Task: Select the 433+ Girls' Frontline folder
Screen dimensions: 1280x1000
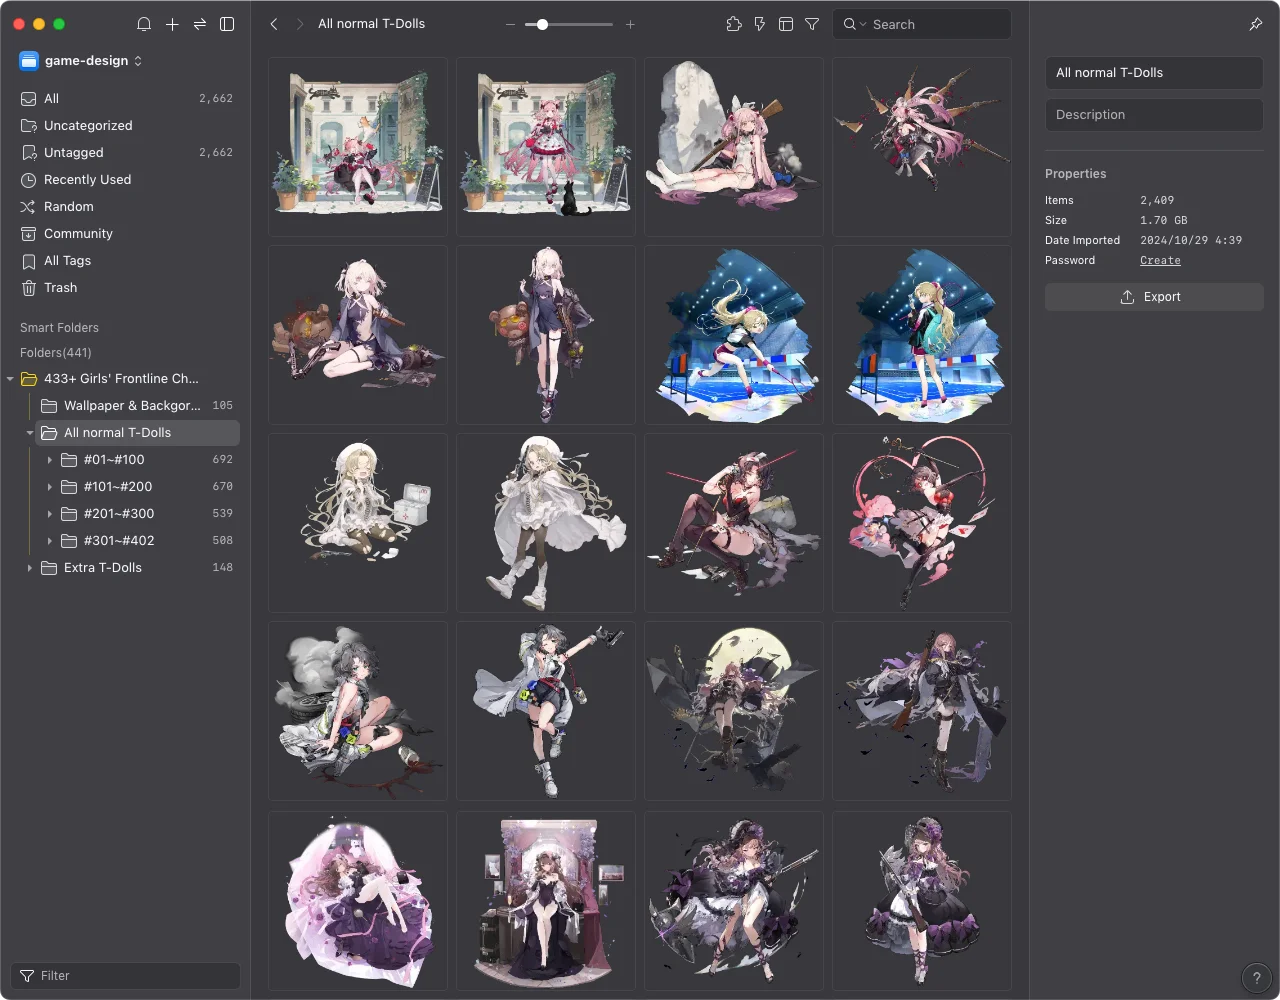Action: (x=126, y=379)
